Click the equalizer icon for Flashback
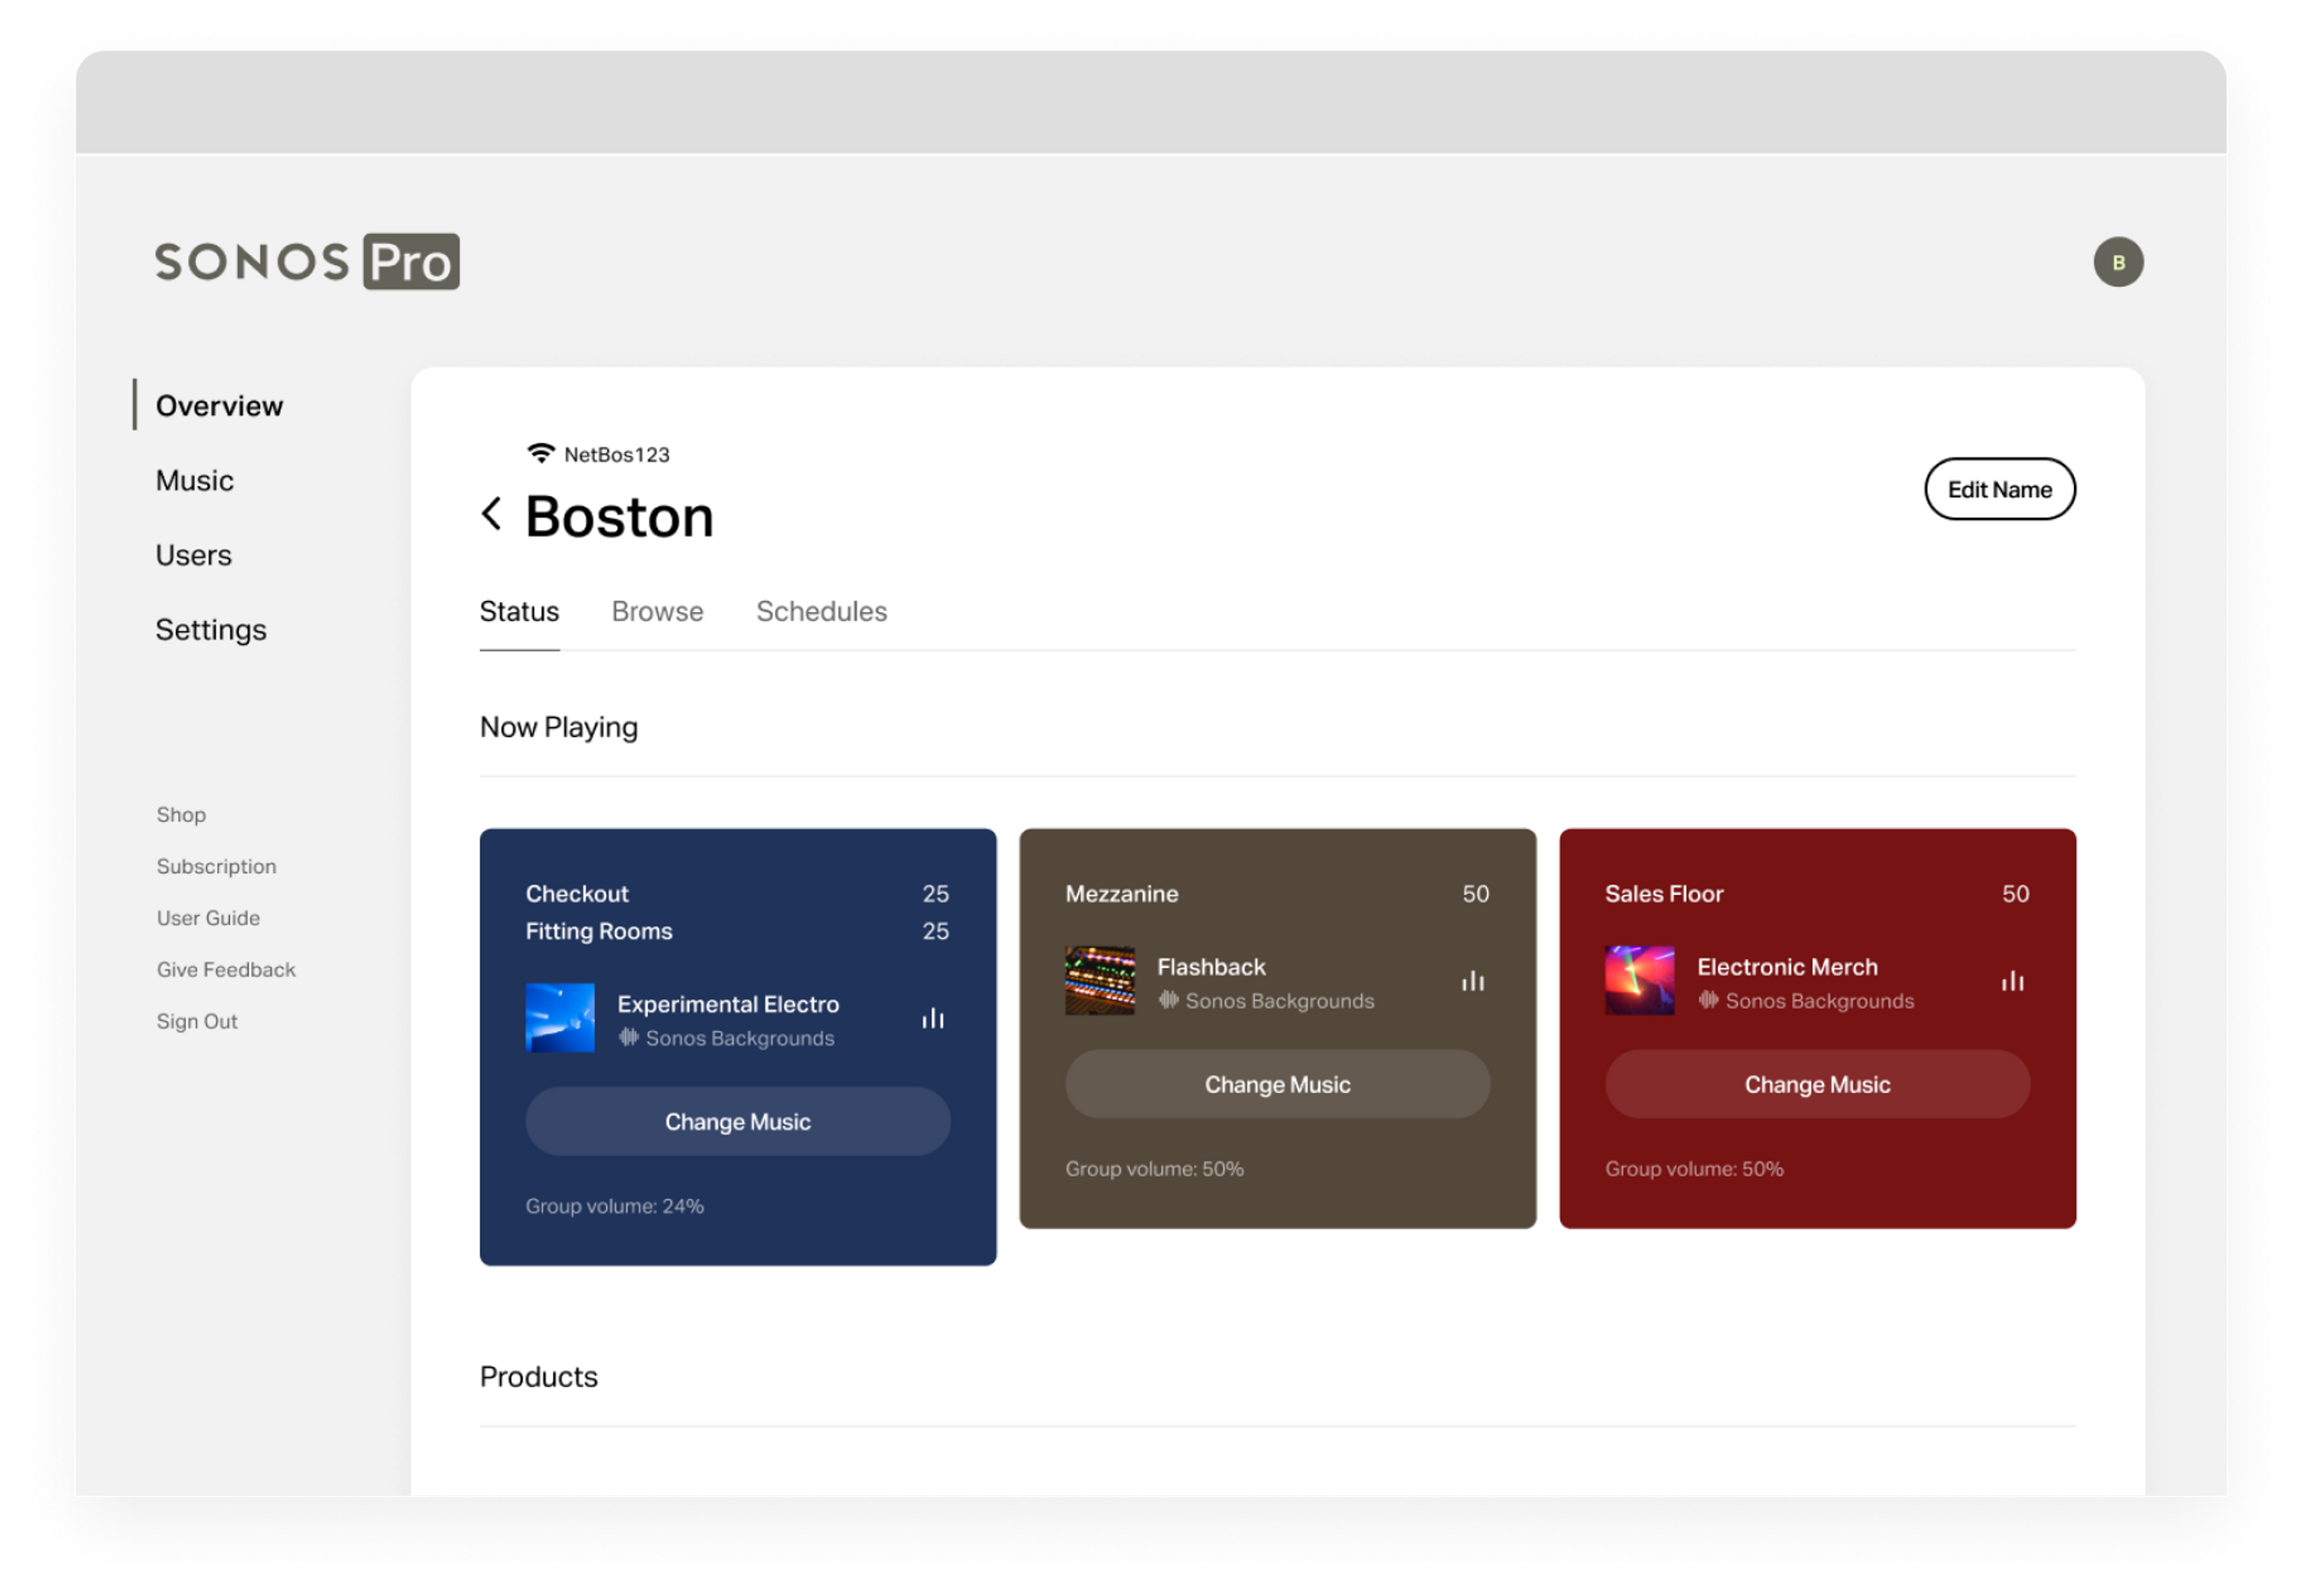 (x=1472, y=982)
